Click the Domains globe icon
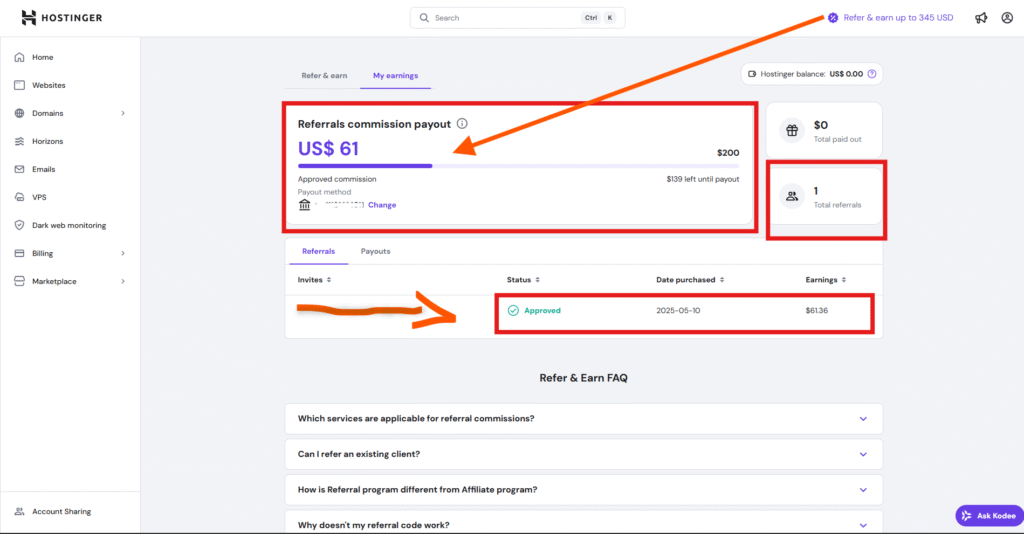 pos(20,114)
